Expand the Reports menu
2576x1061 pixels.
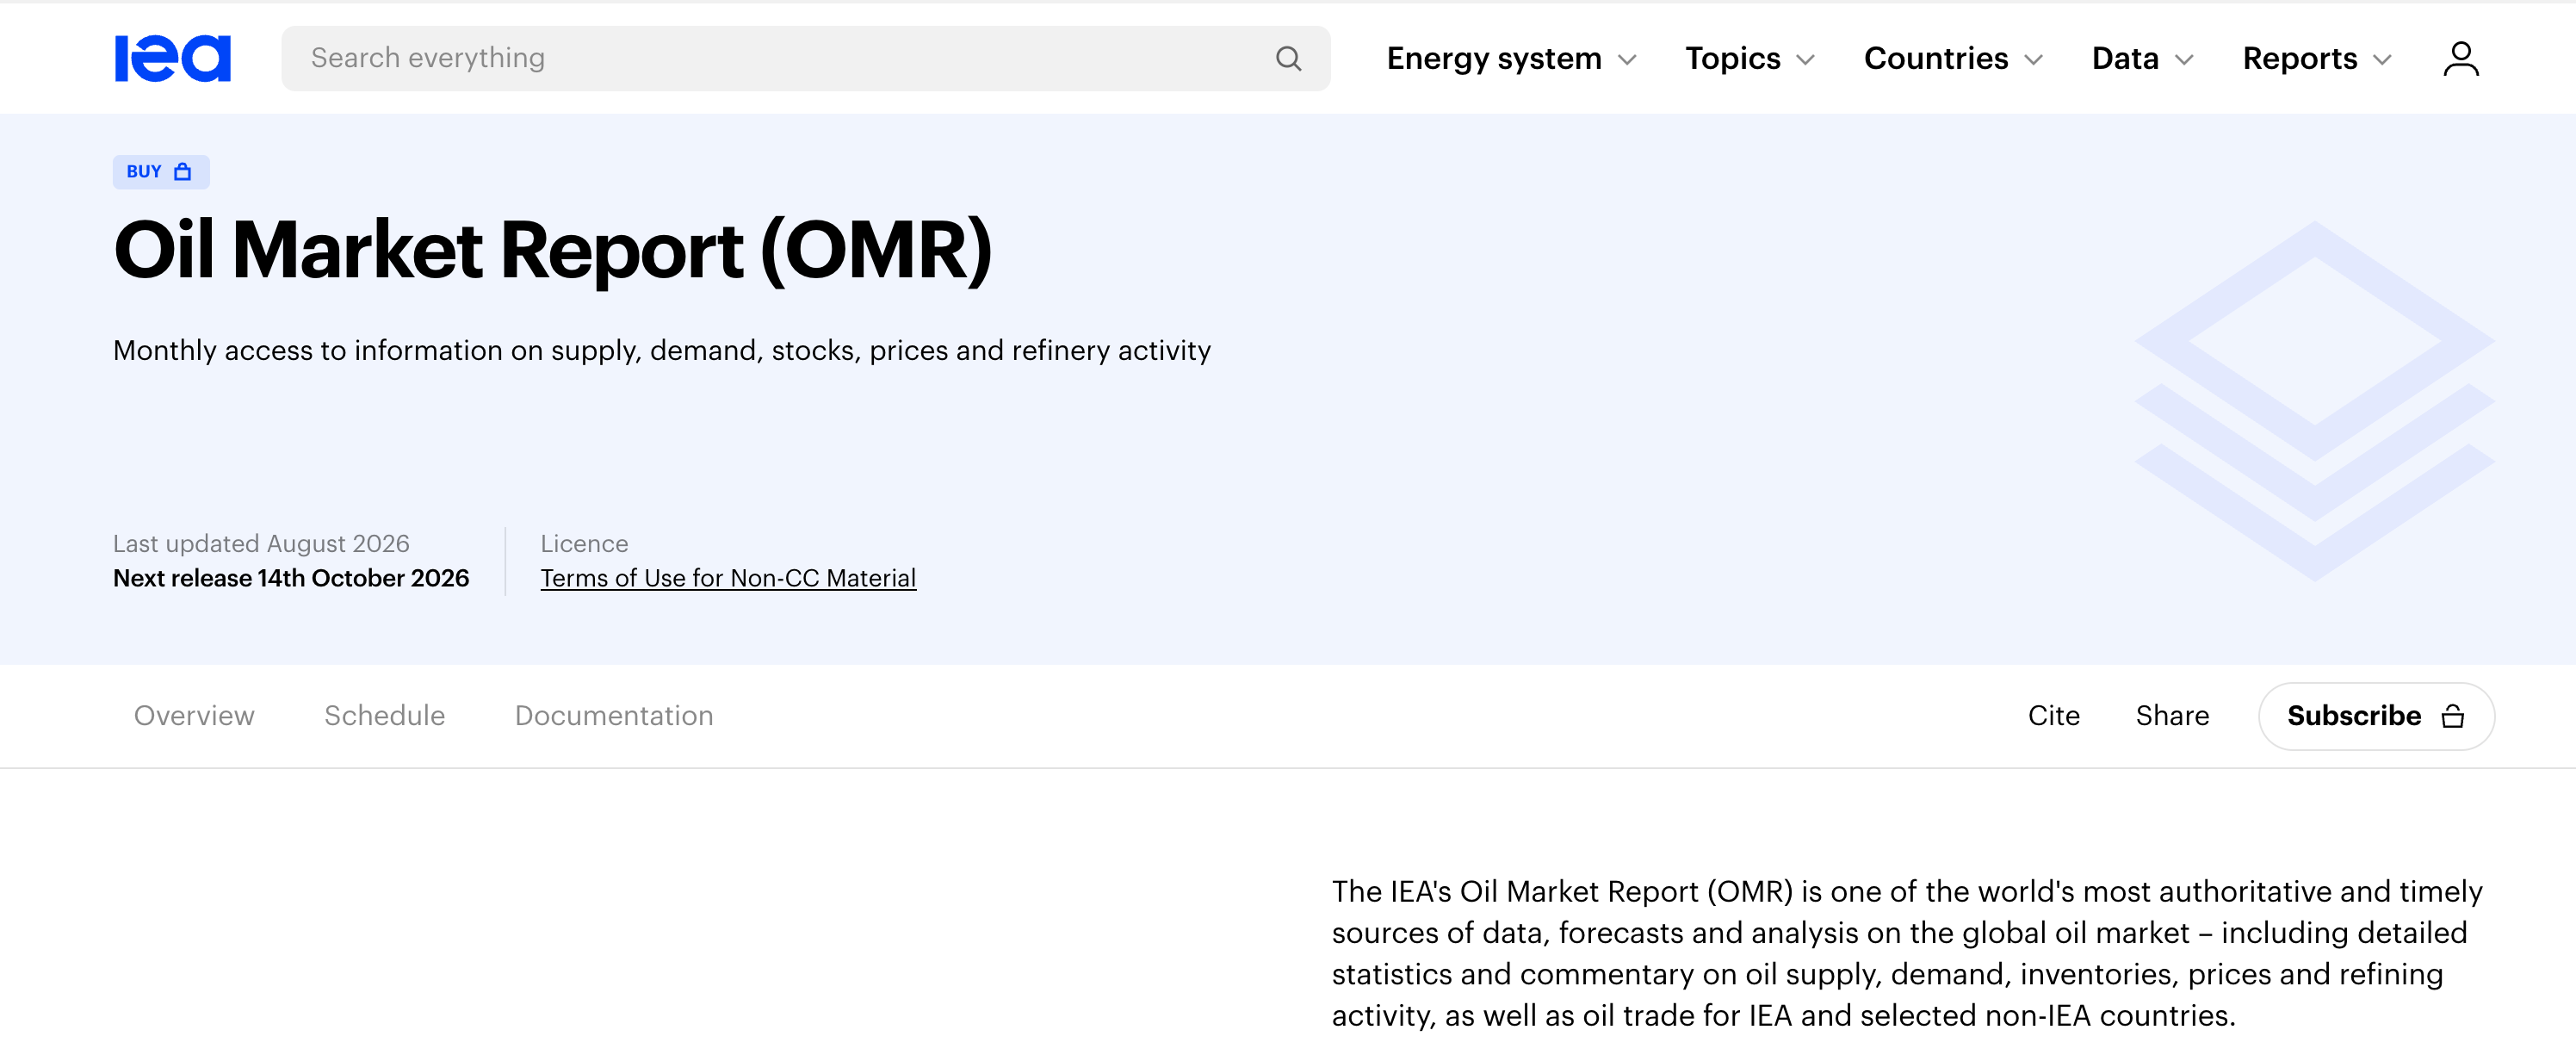[x=2317, y=59]
